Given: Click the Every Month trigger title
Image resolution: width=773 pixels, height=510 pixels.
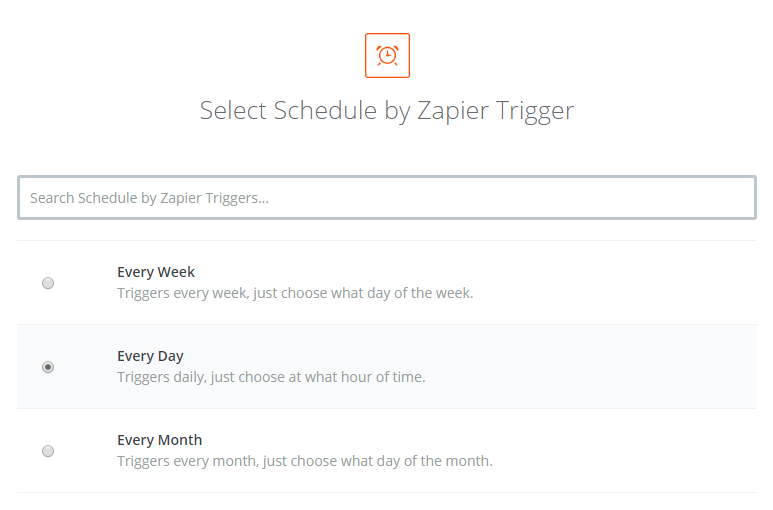Looking at the screenshot, I should [159, 440].
